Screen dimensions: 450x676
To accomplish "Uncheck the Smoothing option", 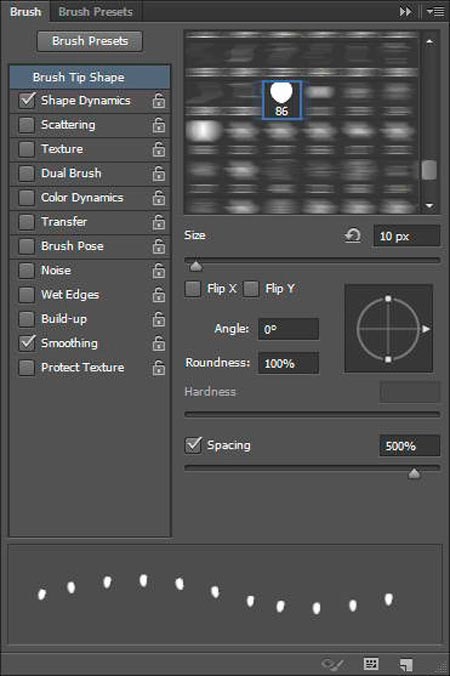I will [x=27, y=343].
